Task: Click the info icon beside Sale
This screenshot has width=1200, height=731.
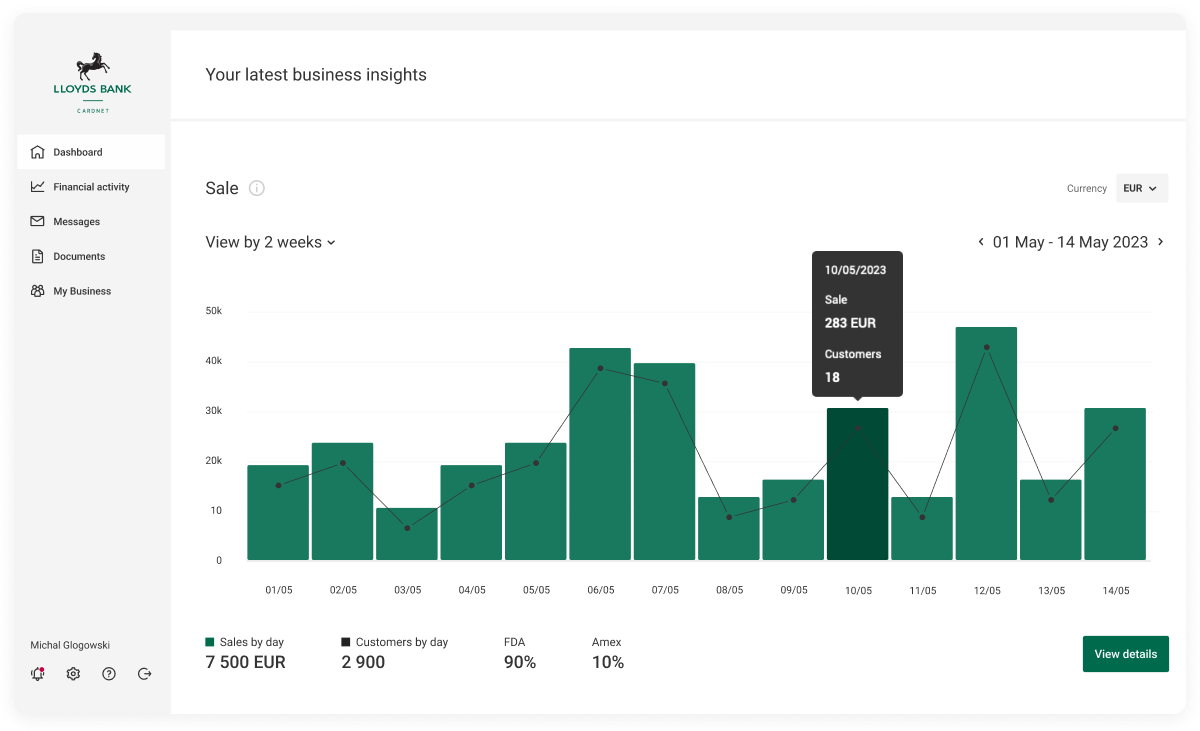Action: point(257,188)
